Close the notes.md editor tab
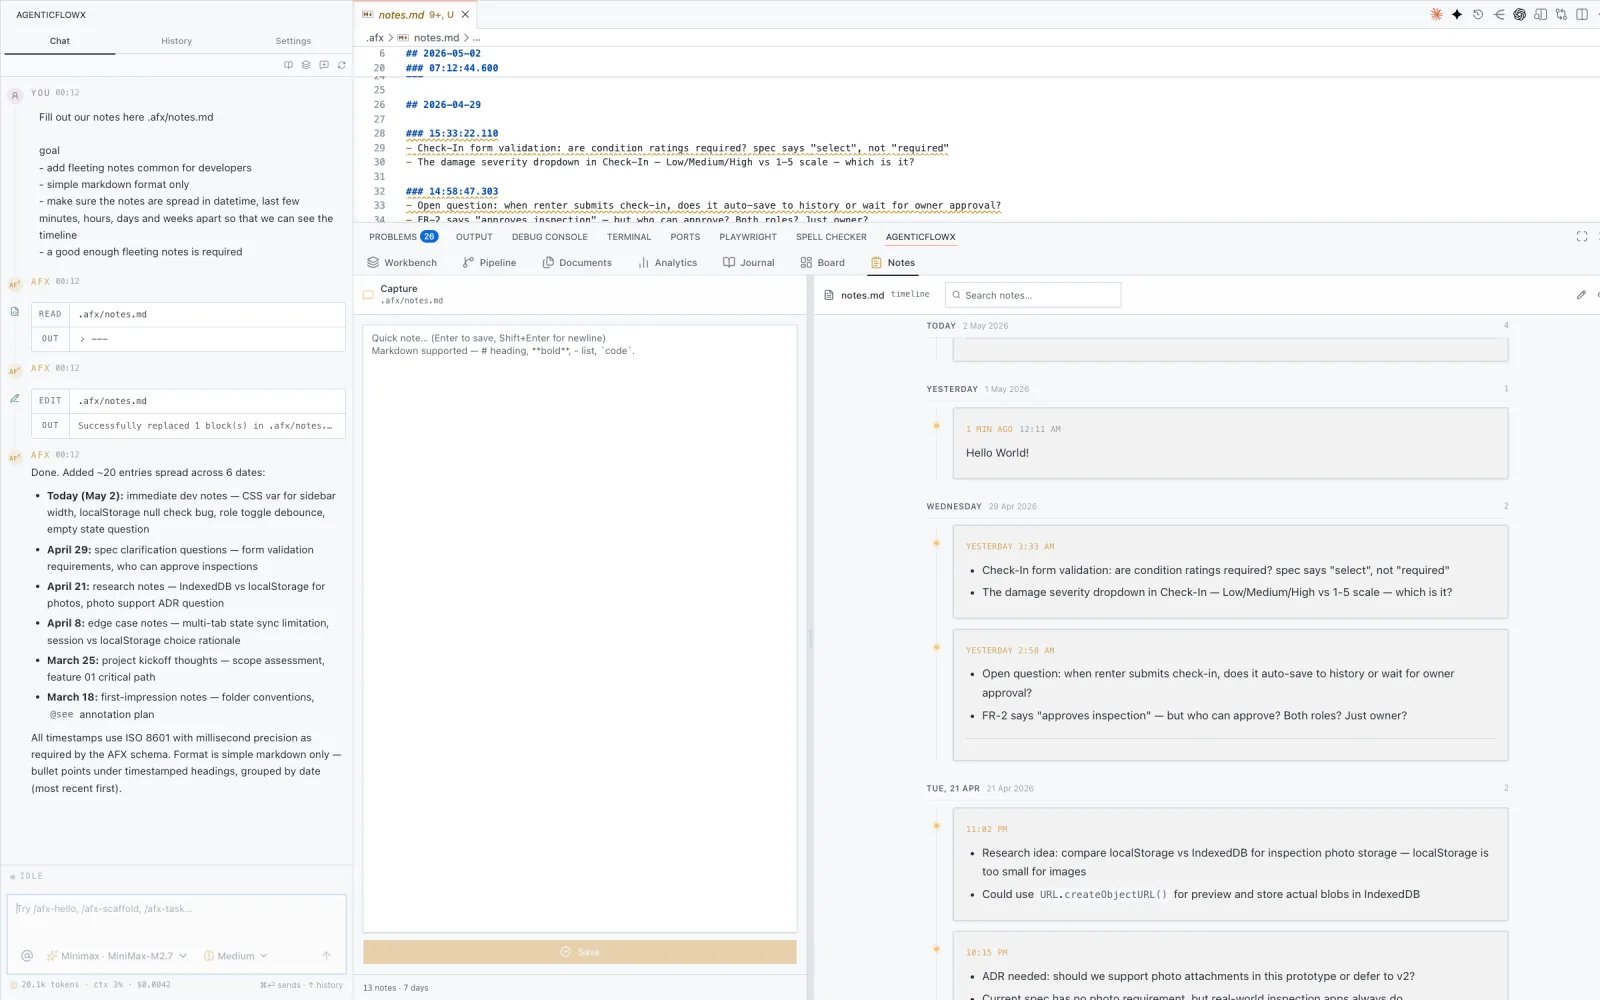1600x1000 pixels. tap(465, 15)
